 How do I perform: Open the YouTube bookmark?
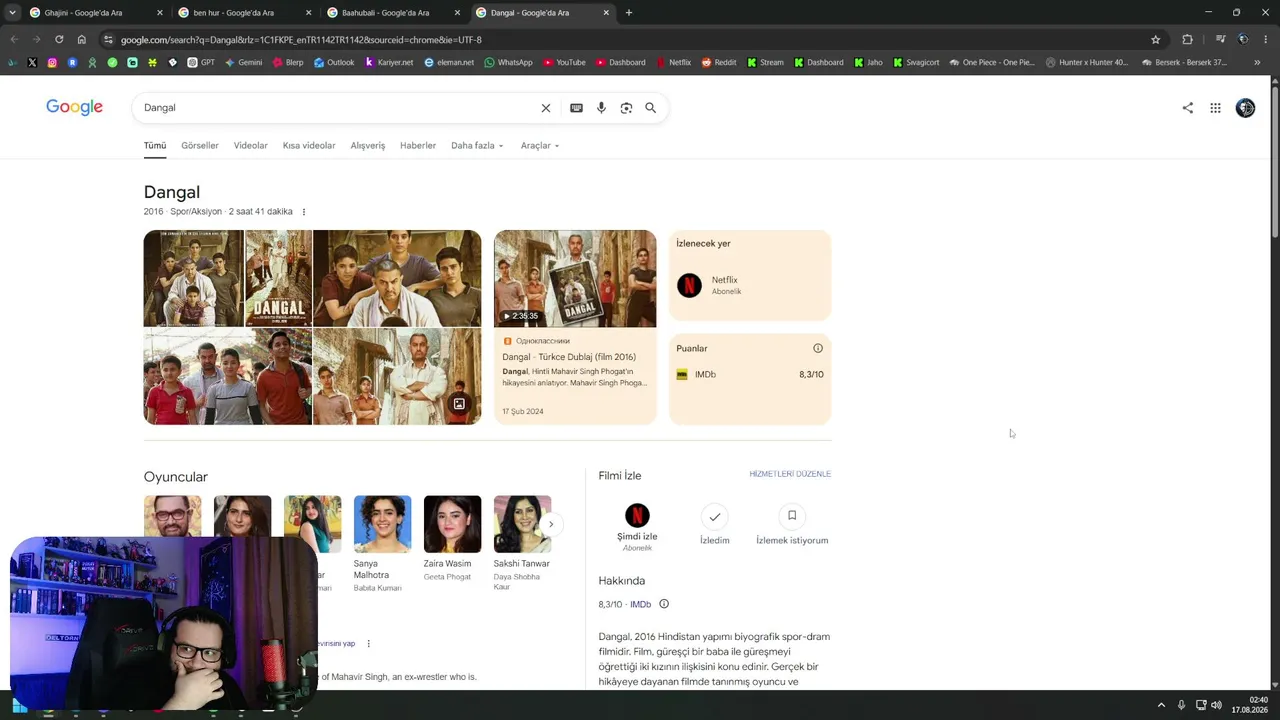(x=564, y=62)
